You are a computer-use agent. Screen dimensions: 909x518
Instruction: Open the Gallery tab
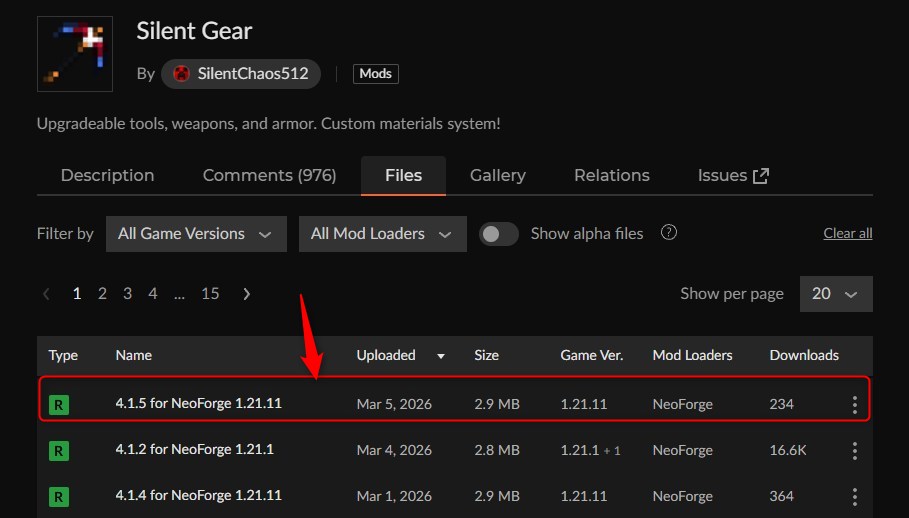pyautogui.click(x=498, y=176)
